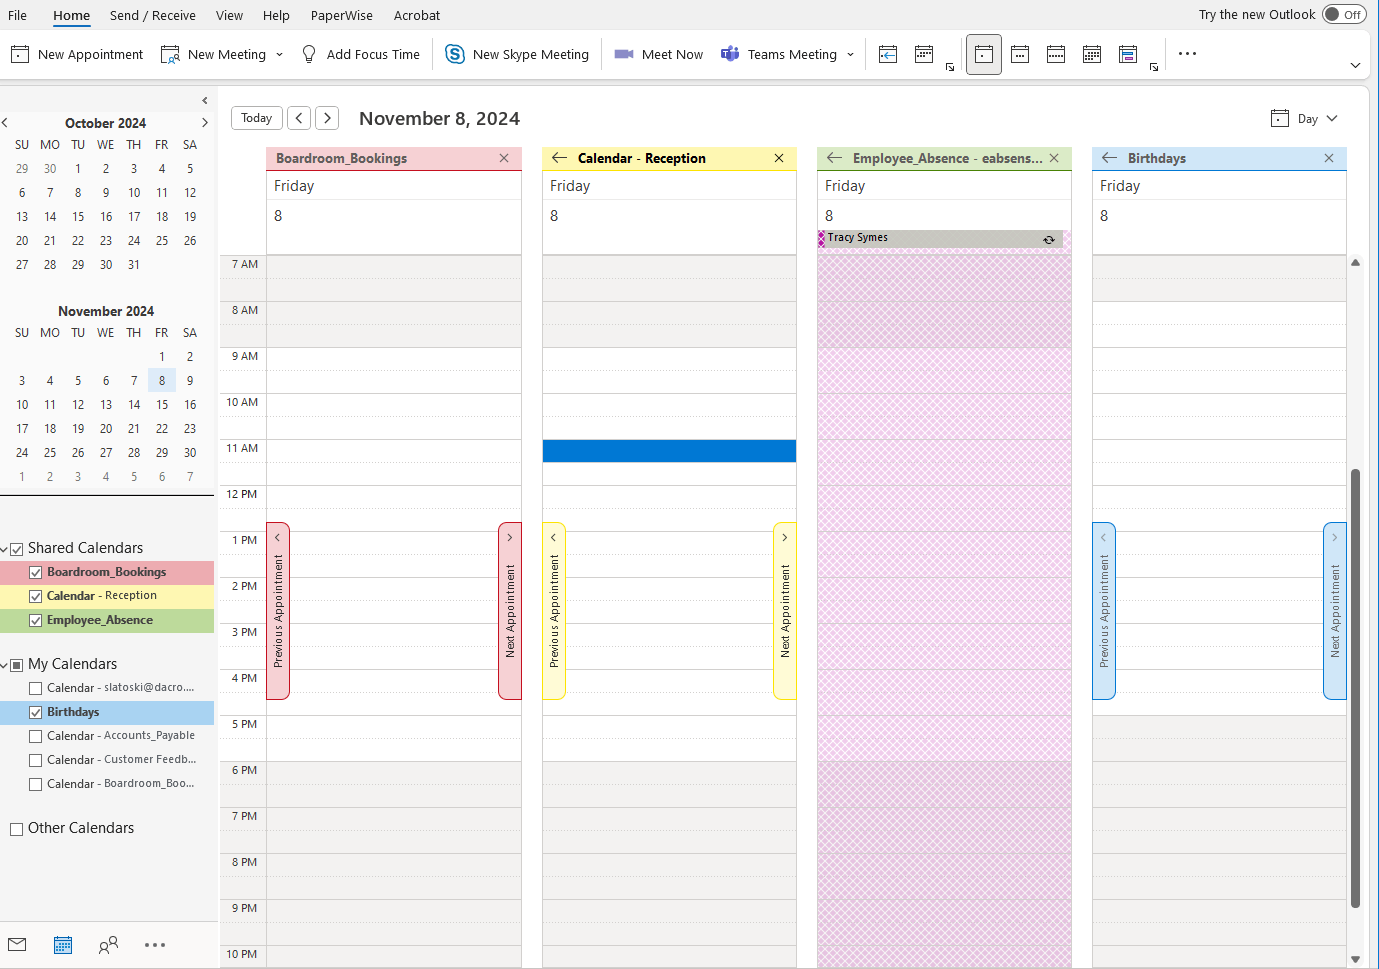
Task: Click Previous Appointment in Boardroom_Bookings column
Action: (278, 610)
